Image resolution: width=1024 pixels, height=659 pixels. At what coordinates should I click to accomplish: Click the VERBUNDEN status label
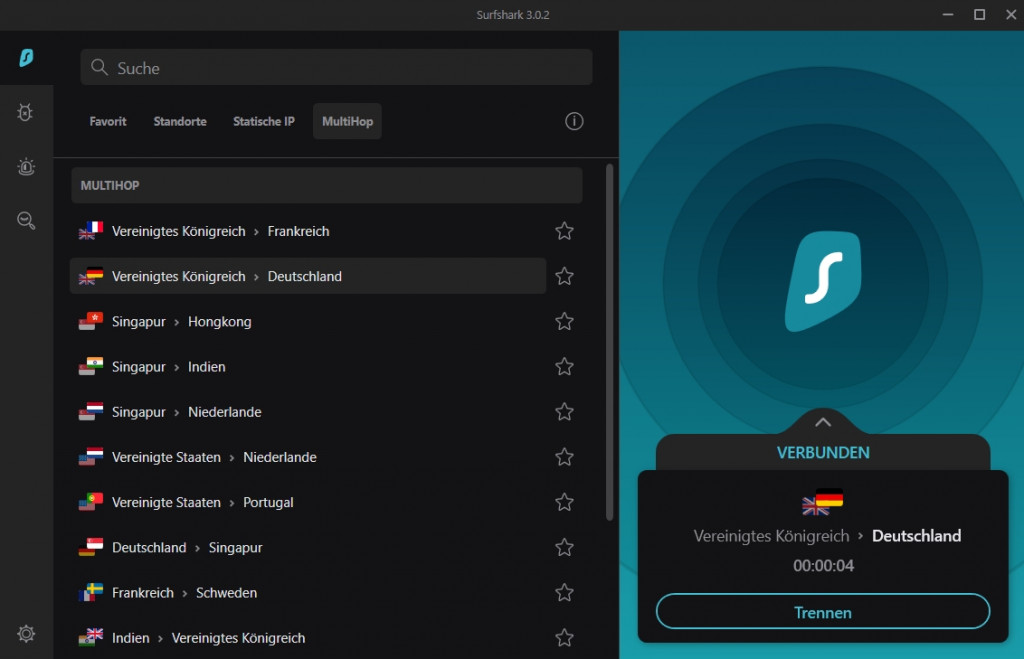(x=823, y=453)
